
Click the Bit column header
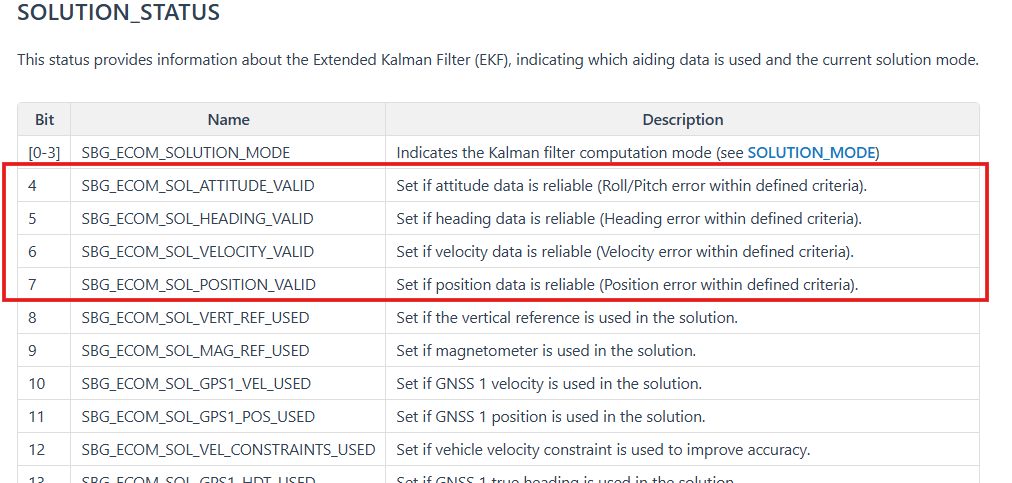click(x=45, y=119)
